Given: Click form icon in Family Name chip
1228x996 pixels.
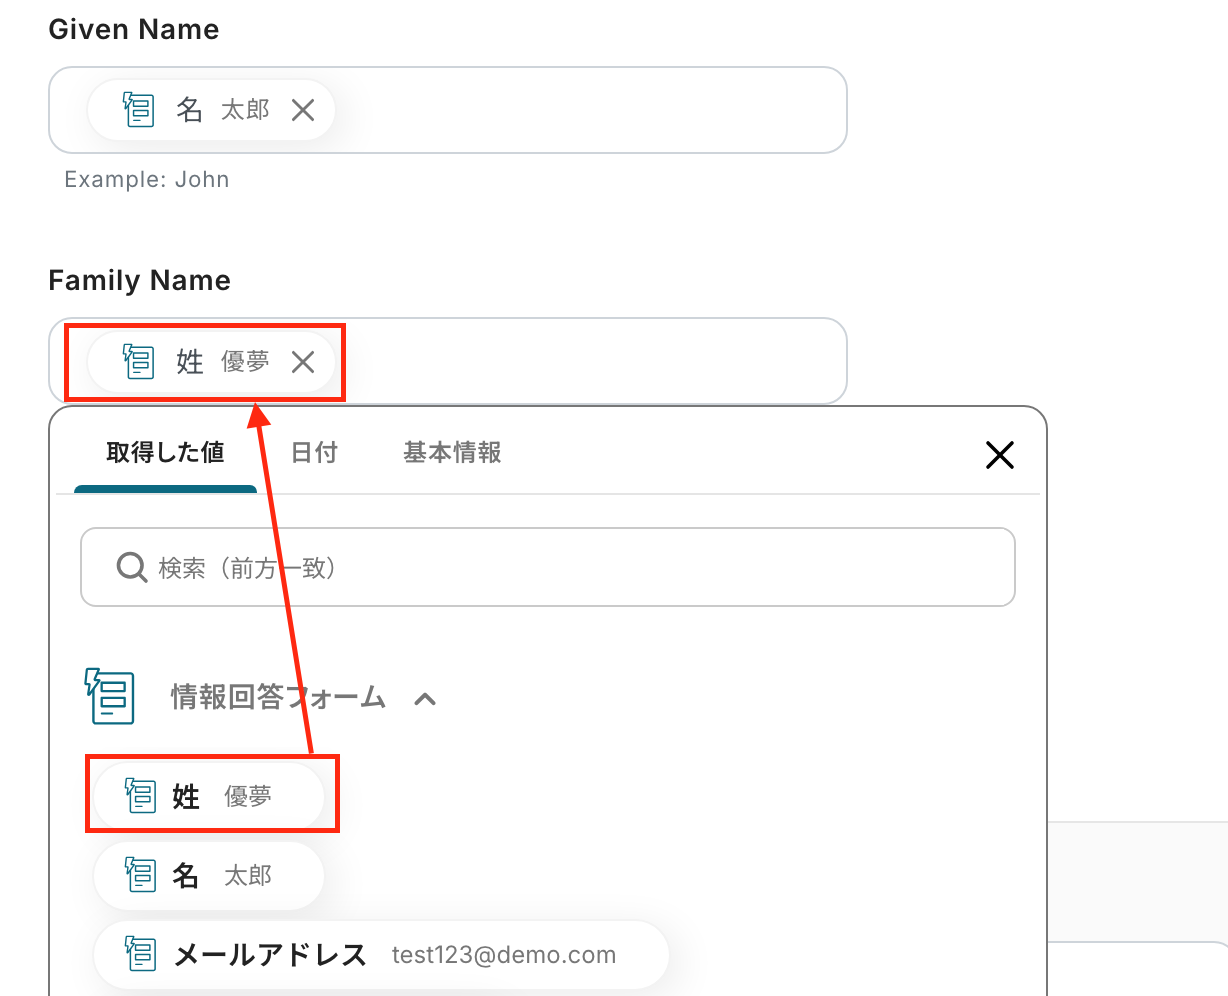Looking at the screenshot, I should pyautogui.click(x=138, y=362).
